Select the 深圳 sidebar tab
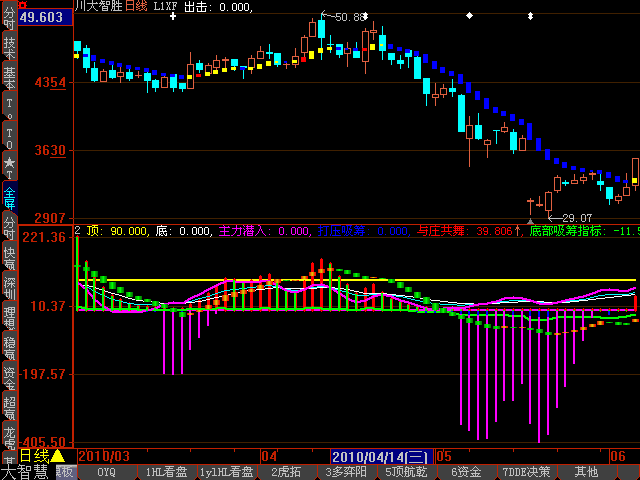Screen dimensions: 640x480 pyautogui.click(x=9, y=288)
